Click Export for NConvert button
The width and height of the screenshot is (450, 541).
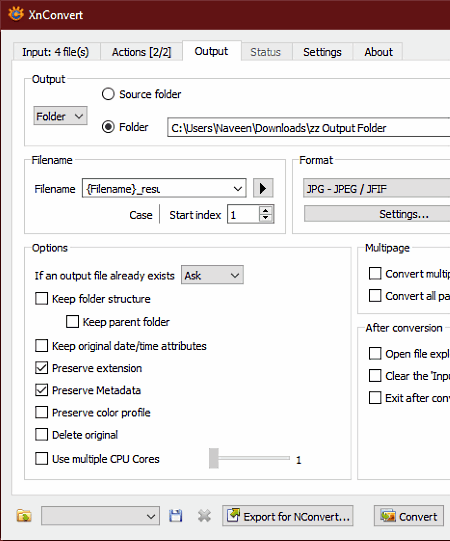coord(287,516)
